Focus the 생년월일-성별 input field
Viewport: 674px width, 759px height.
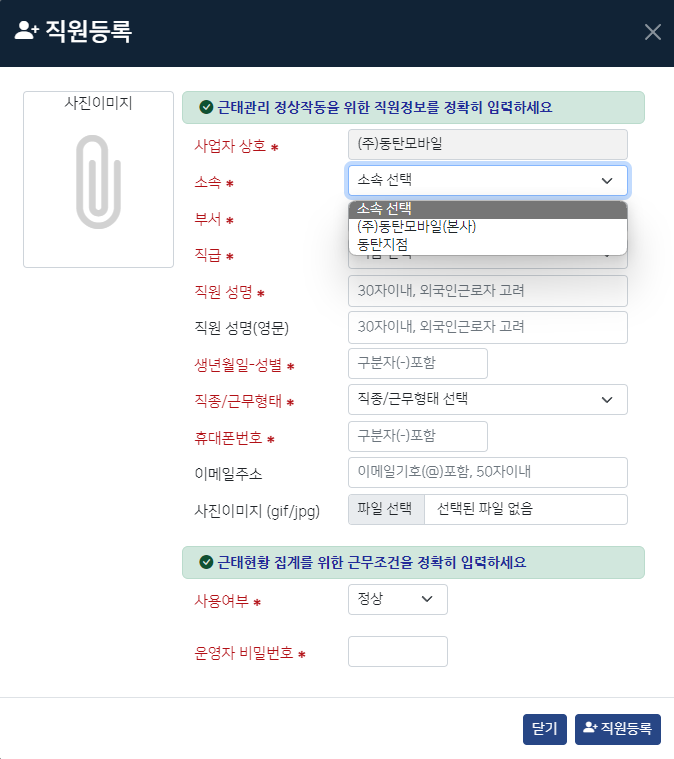417,363
